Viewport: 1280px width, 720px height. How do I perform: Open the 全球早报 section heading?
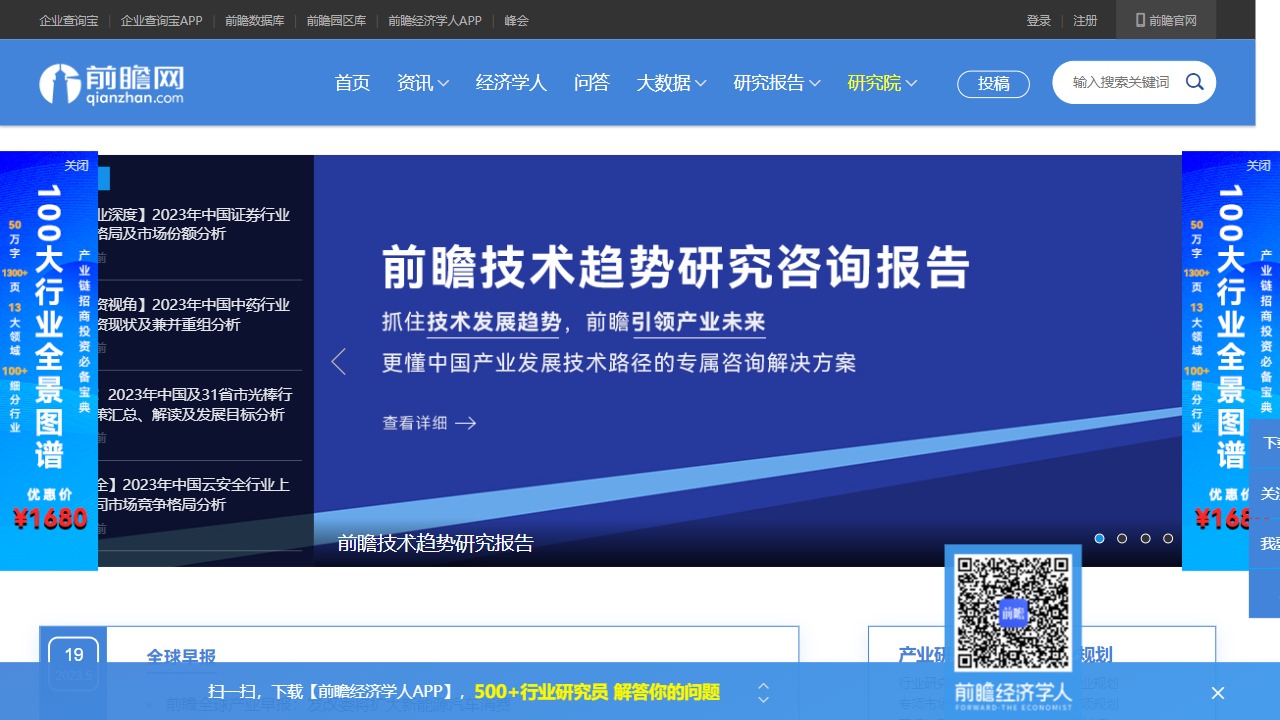click(x=181, y=657)
